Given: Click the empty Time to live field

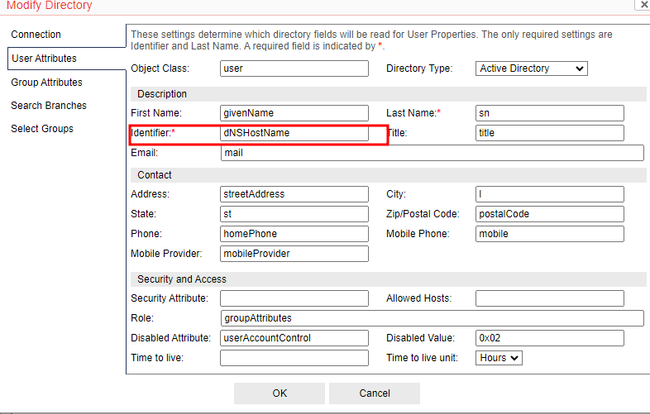Looking at the screenshot, I should 294,357.
